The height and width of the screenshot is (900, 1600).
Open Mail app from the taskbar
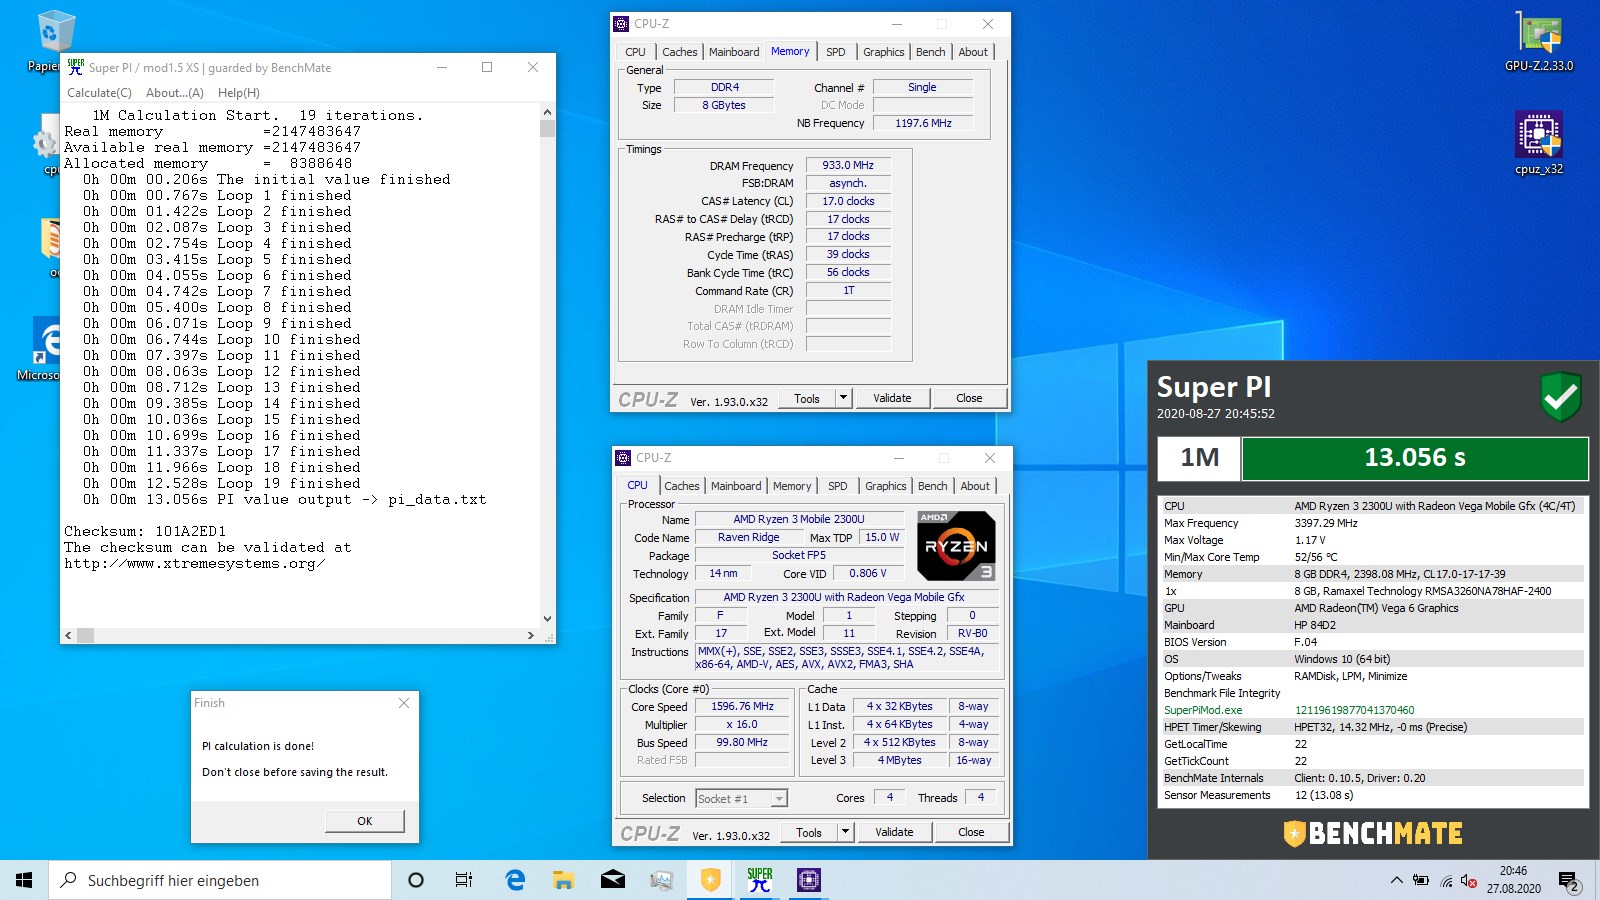(612, 880)
